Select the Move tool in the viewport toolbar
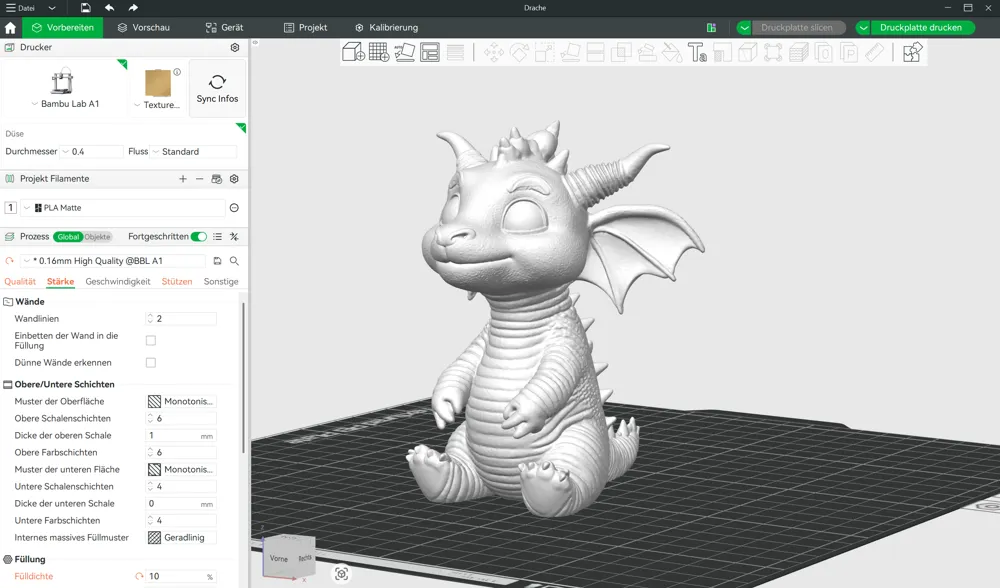The image size is (1000, 588). (494, 52)
